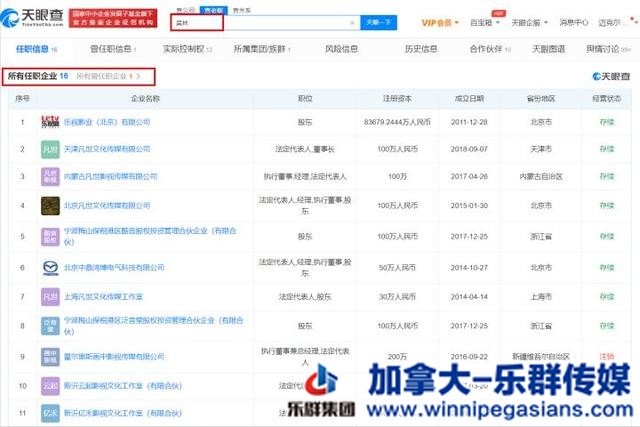
Task: Click the 内蒙古自治区 region cell
Action: point(541,176)
